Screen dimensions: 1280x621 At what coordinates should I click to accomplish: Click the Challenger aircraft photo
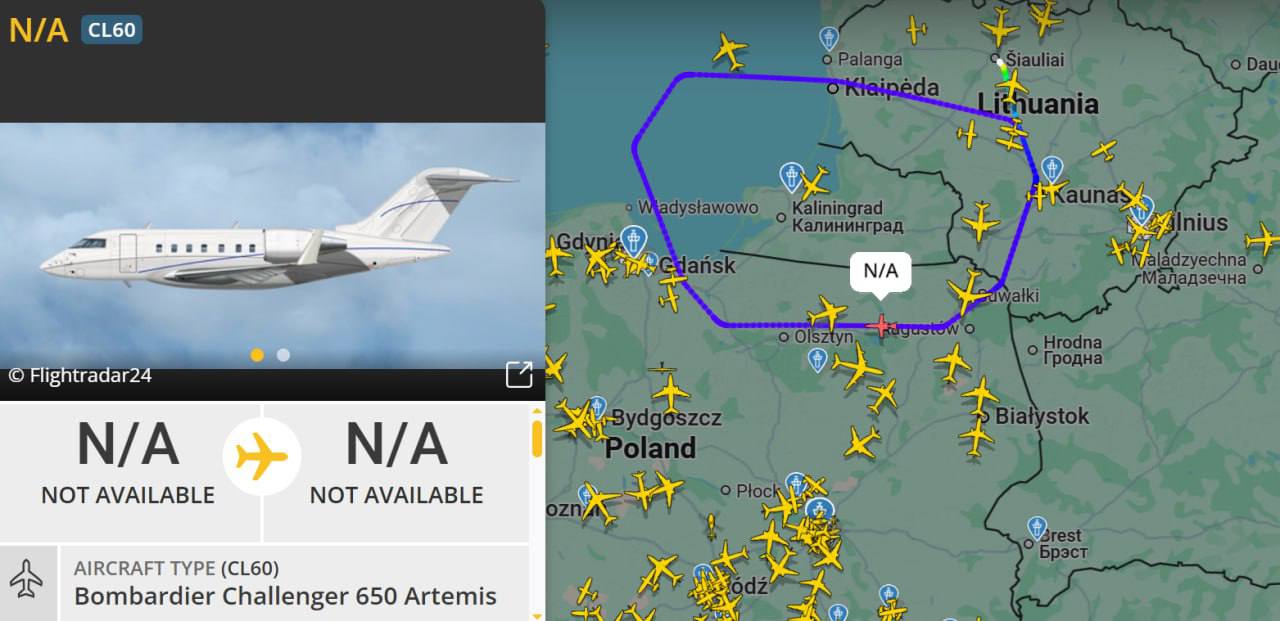[272, 246]
